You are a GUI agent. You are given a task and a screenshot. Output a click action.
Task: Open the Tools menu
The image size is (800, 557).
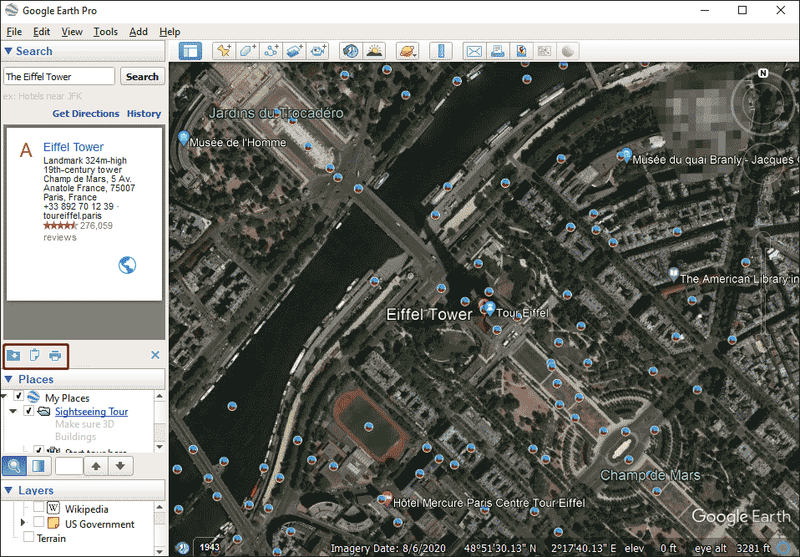106,32
